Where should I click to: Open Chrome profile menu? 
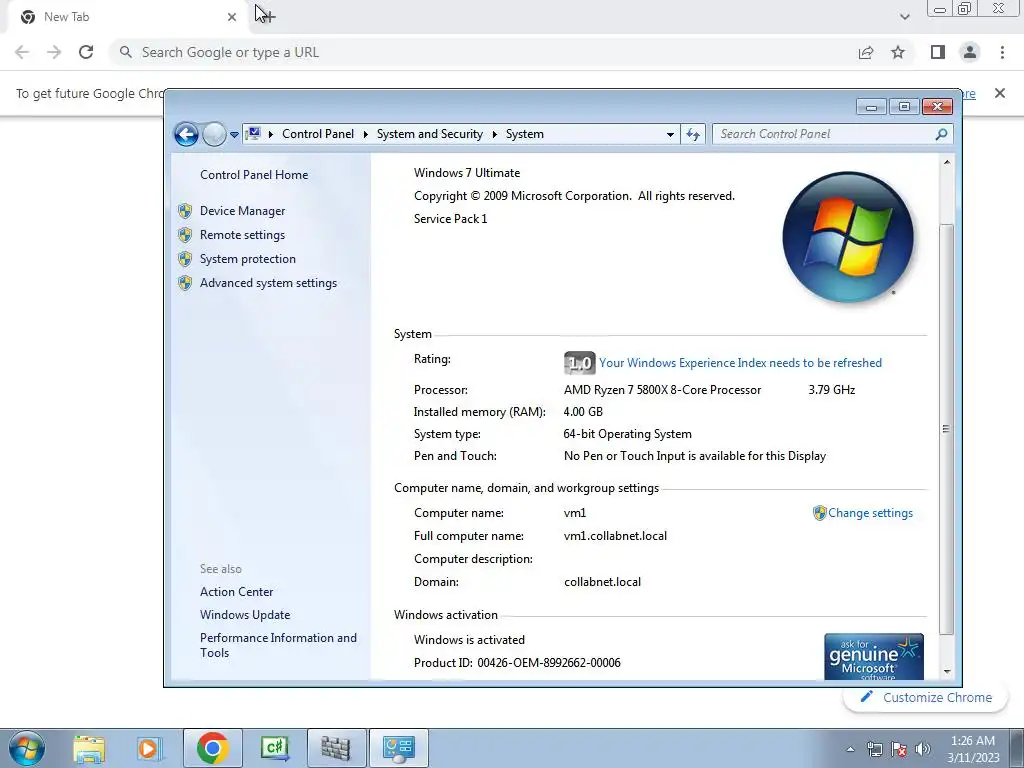click(x=970, y=52)
